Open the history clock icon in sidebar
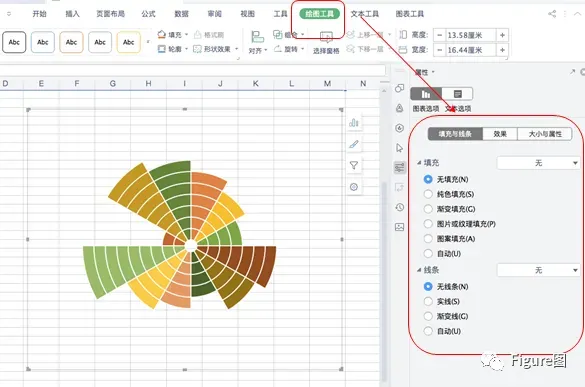 [400, 207]
